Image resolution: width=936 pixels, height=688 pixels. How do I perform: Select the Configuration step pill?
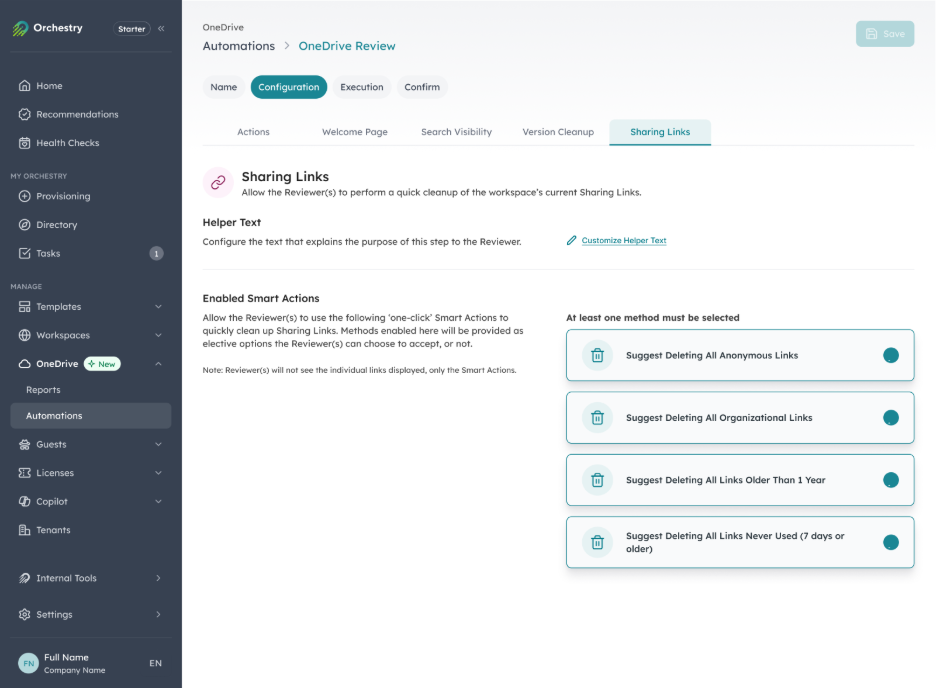pos(288,87)
